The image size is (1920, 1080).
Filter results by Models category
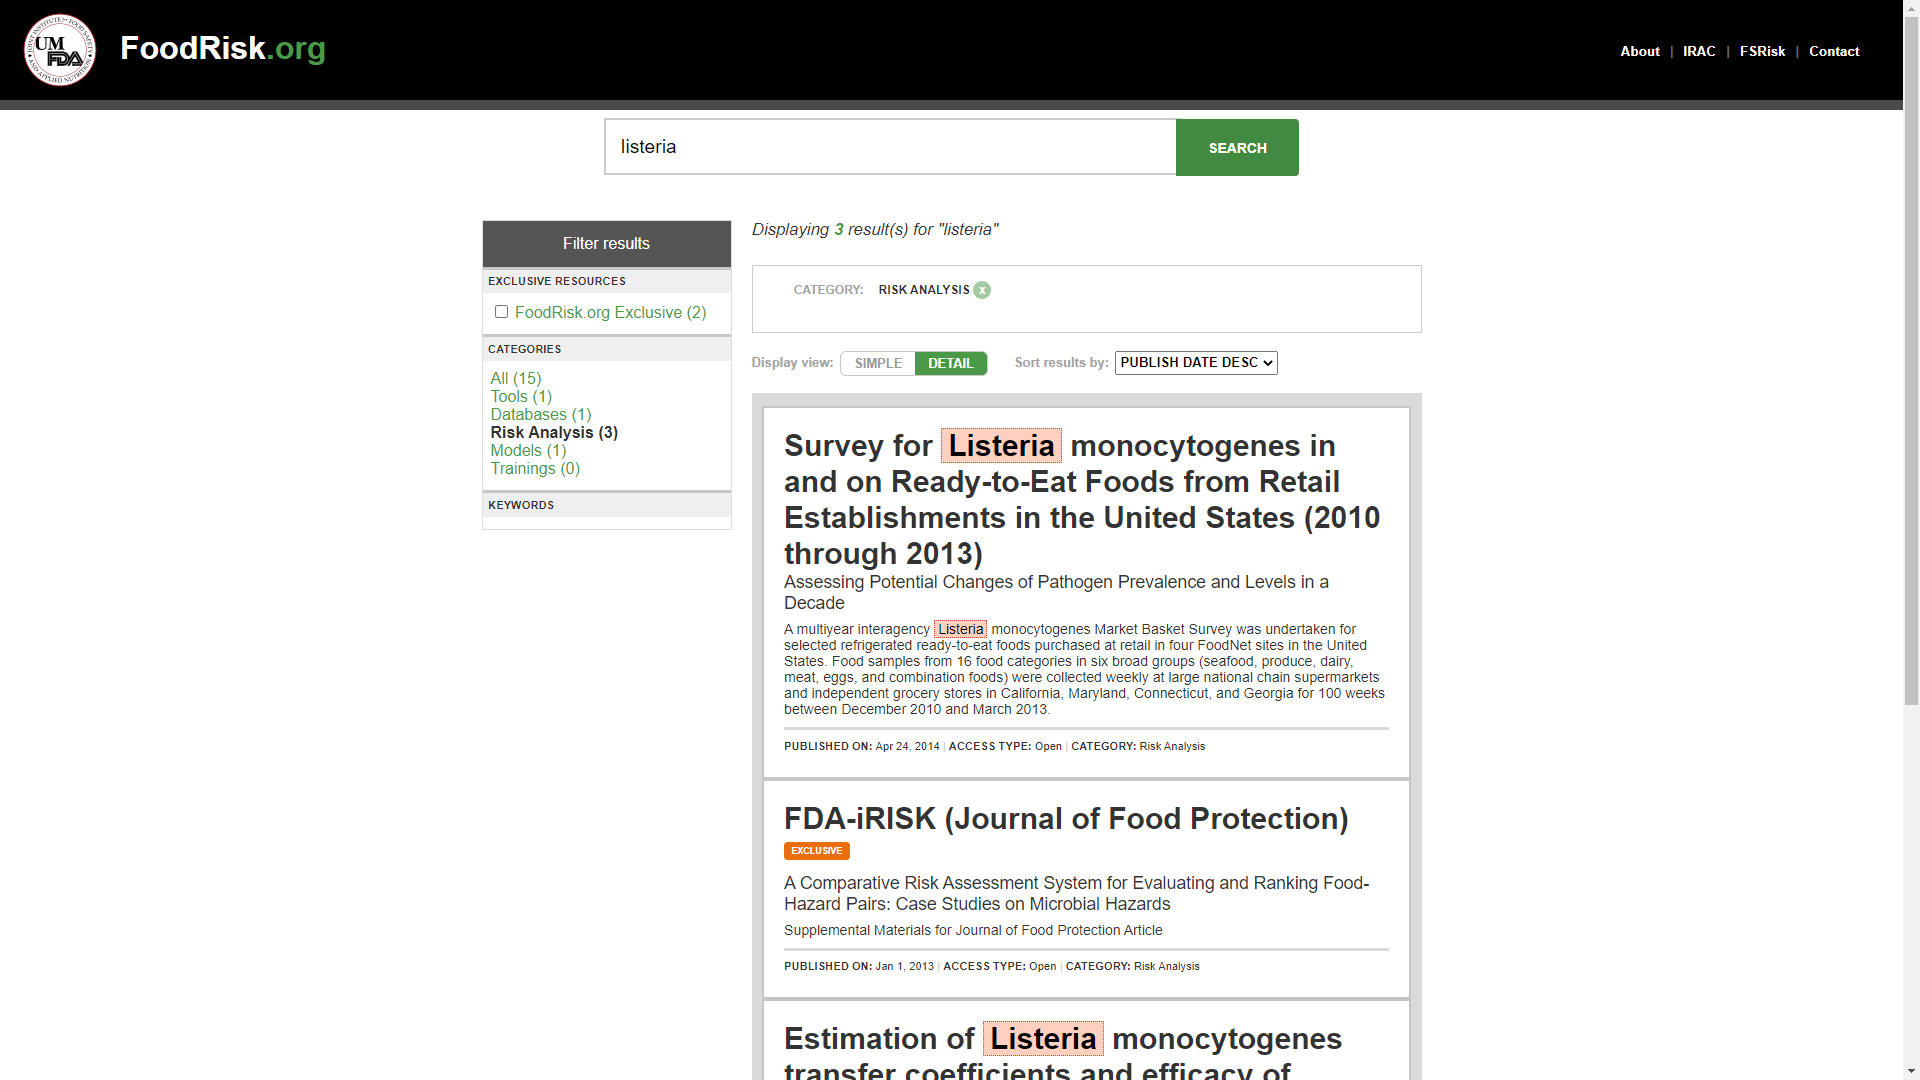528,450
